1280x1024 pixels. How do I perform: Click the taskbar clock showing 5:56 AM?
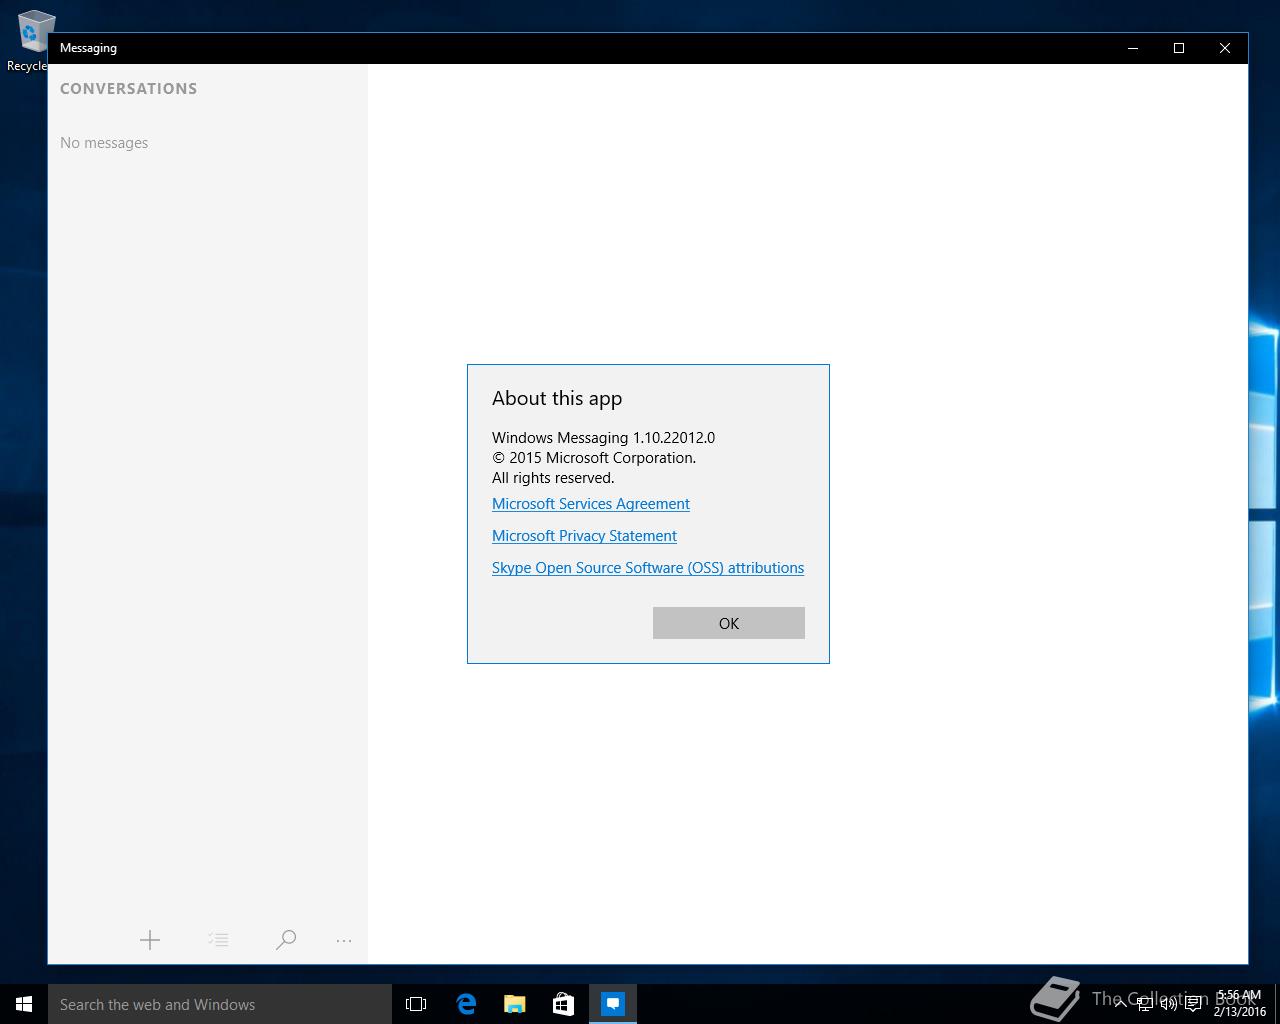click(x=1239, y=1004)
